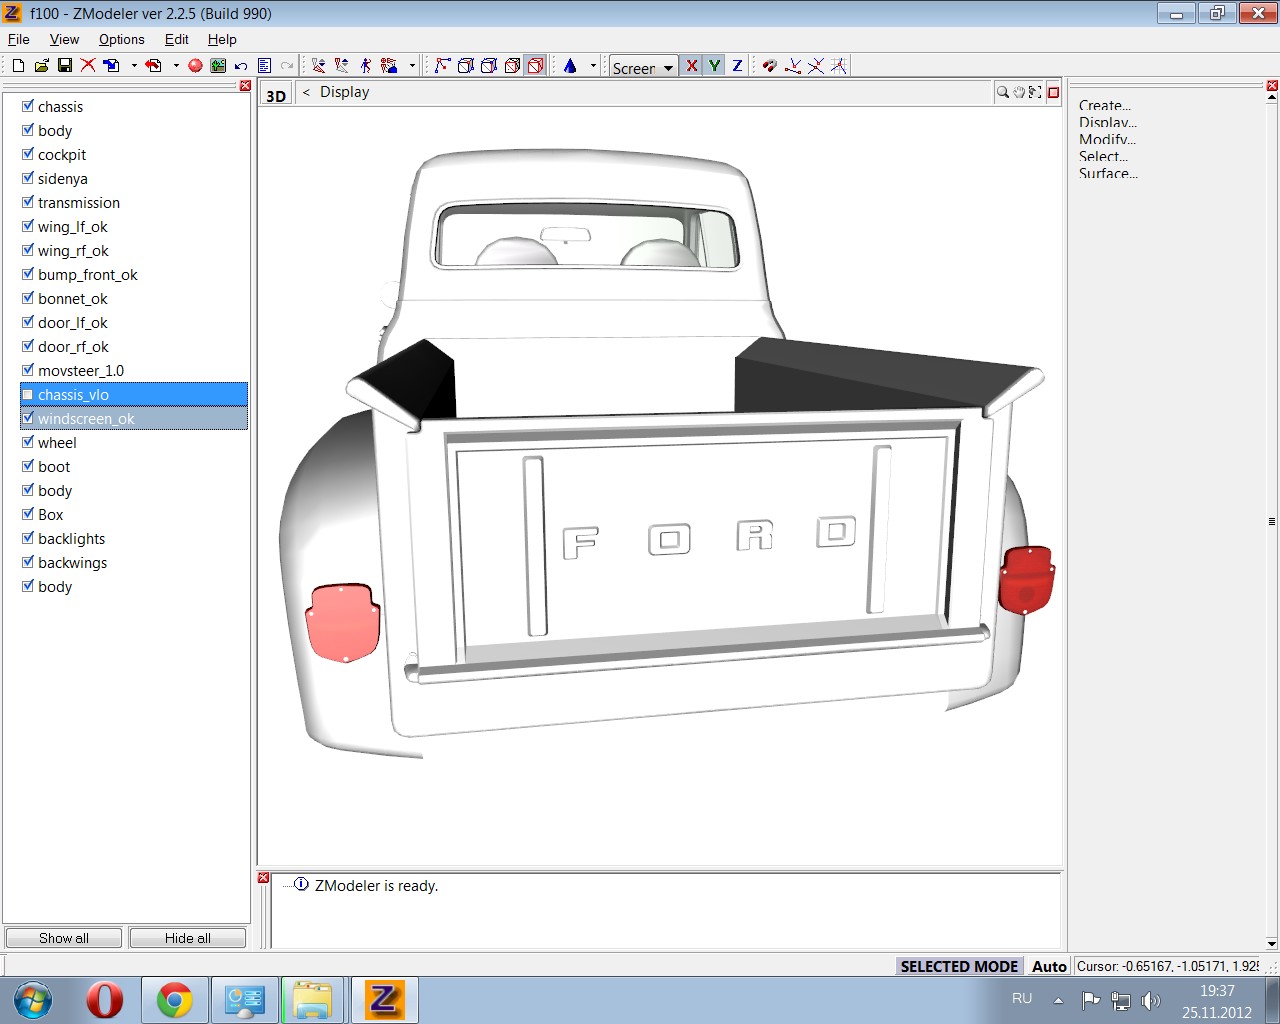Viewport: 1280px width, 1024px height.
Task: Click the viewport Display menu label
Action: point(345,92)
